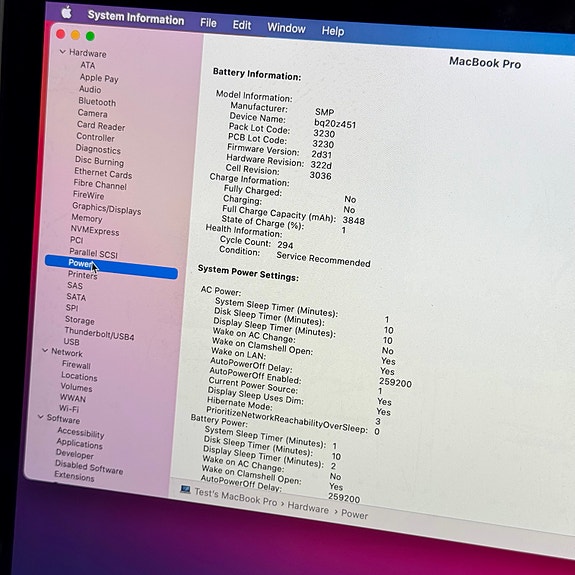The height and width of the screenshot is (575, 575).
Task: Open the Edit menu
Action: click(x=242, y=25)
